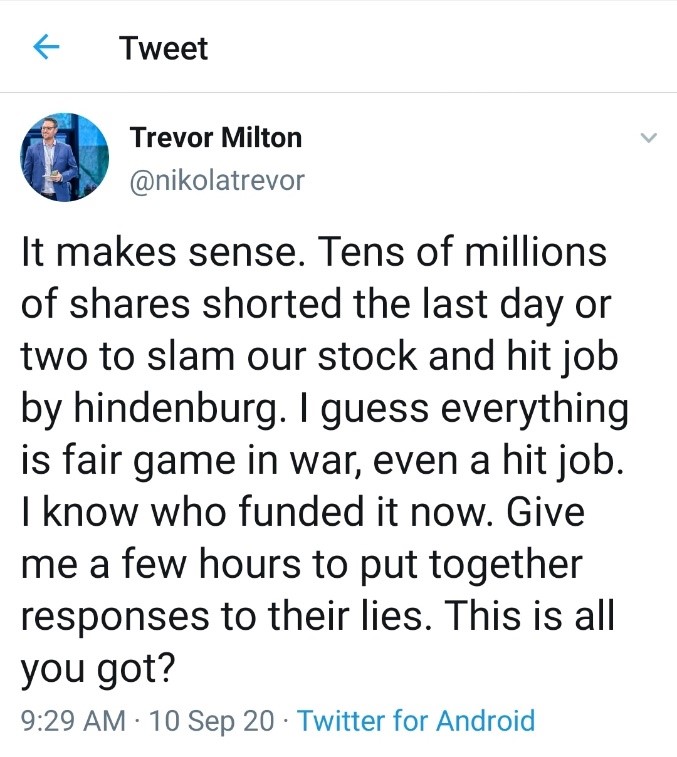Image resolution: width=677 pixels, height=757 pixels.
Task: Click the words 'slam our stock'
Action: coord(282,356)
